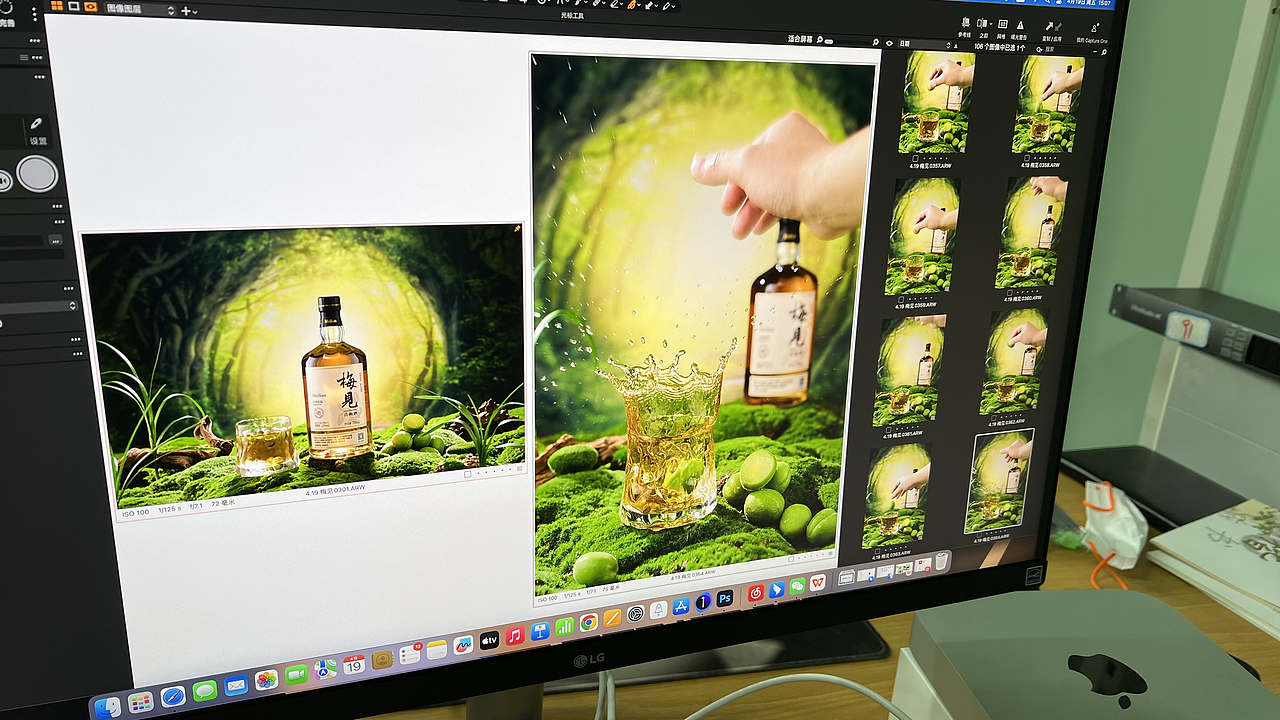Open Keynote from the Dock
This screenshot has height=720, width=1280.
(539, 631)
